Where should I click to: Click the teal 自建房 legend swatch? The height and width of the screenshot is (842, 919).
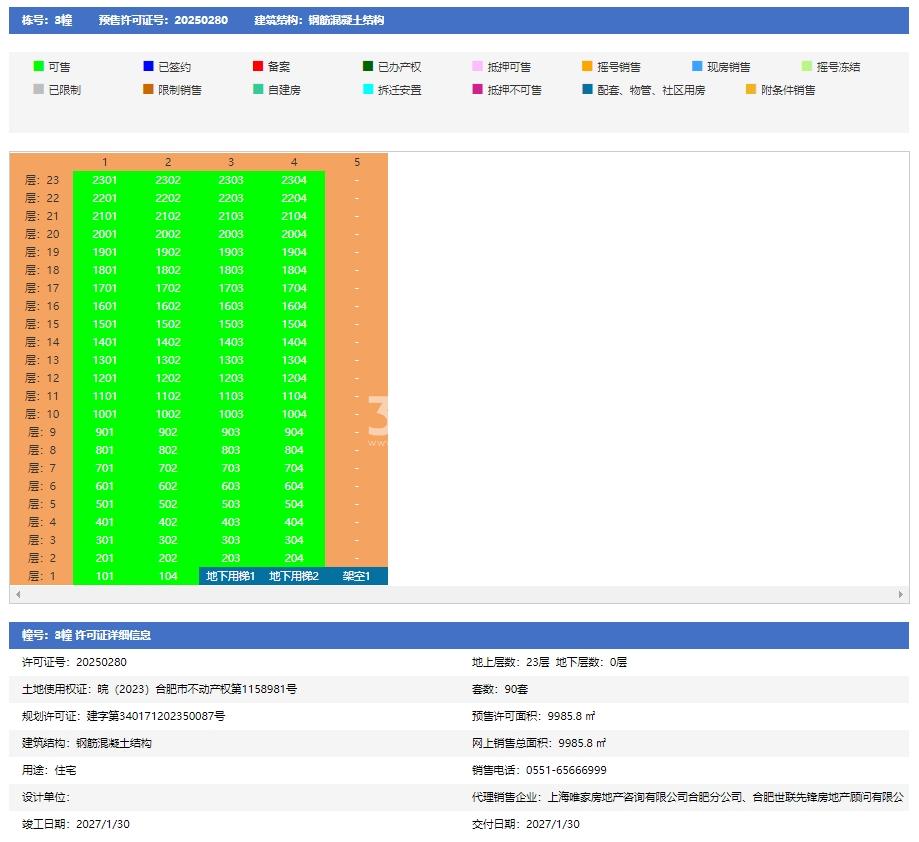[258, 89]
